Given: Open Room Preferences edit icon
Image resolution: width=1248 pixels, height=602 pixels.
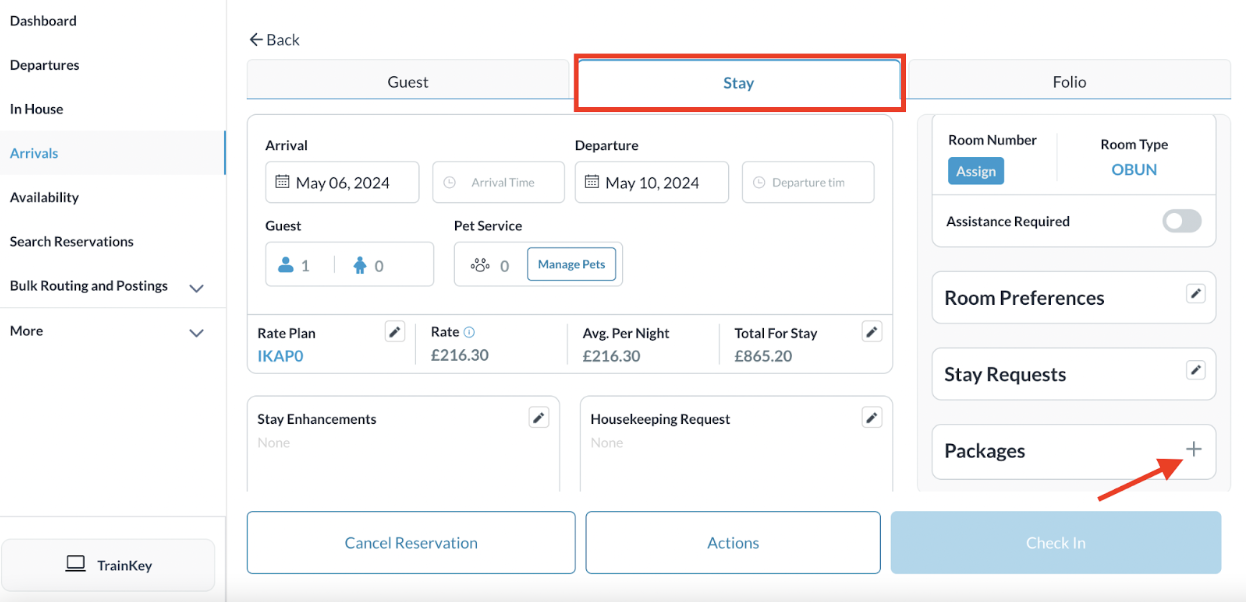Looking at the screenshot, I should (x=1195, y=294).
